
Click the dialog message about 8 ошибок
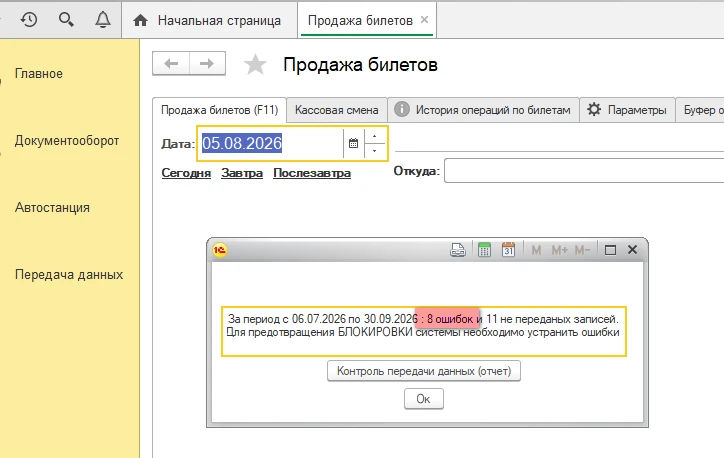coord(423,326)
